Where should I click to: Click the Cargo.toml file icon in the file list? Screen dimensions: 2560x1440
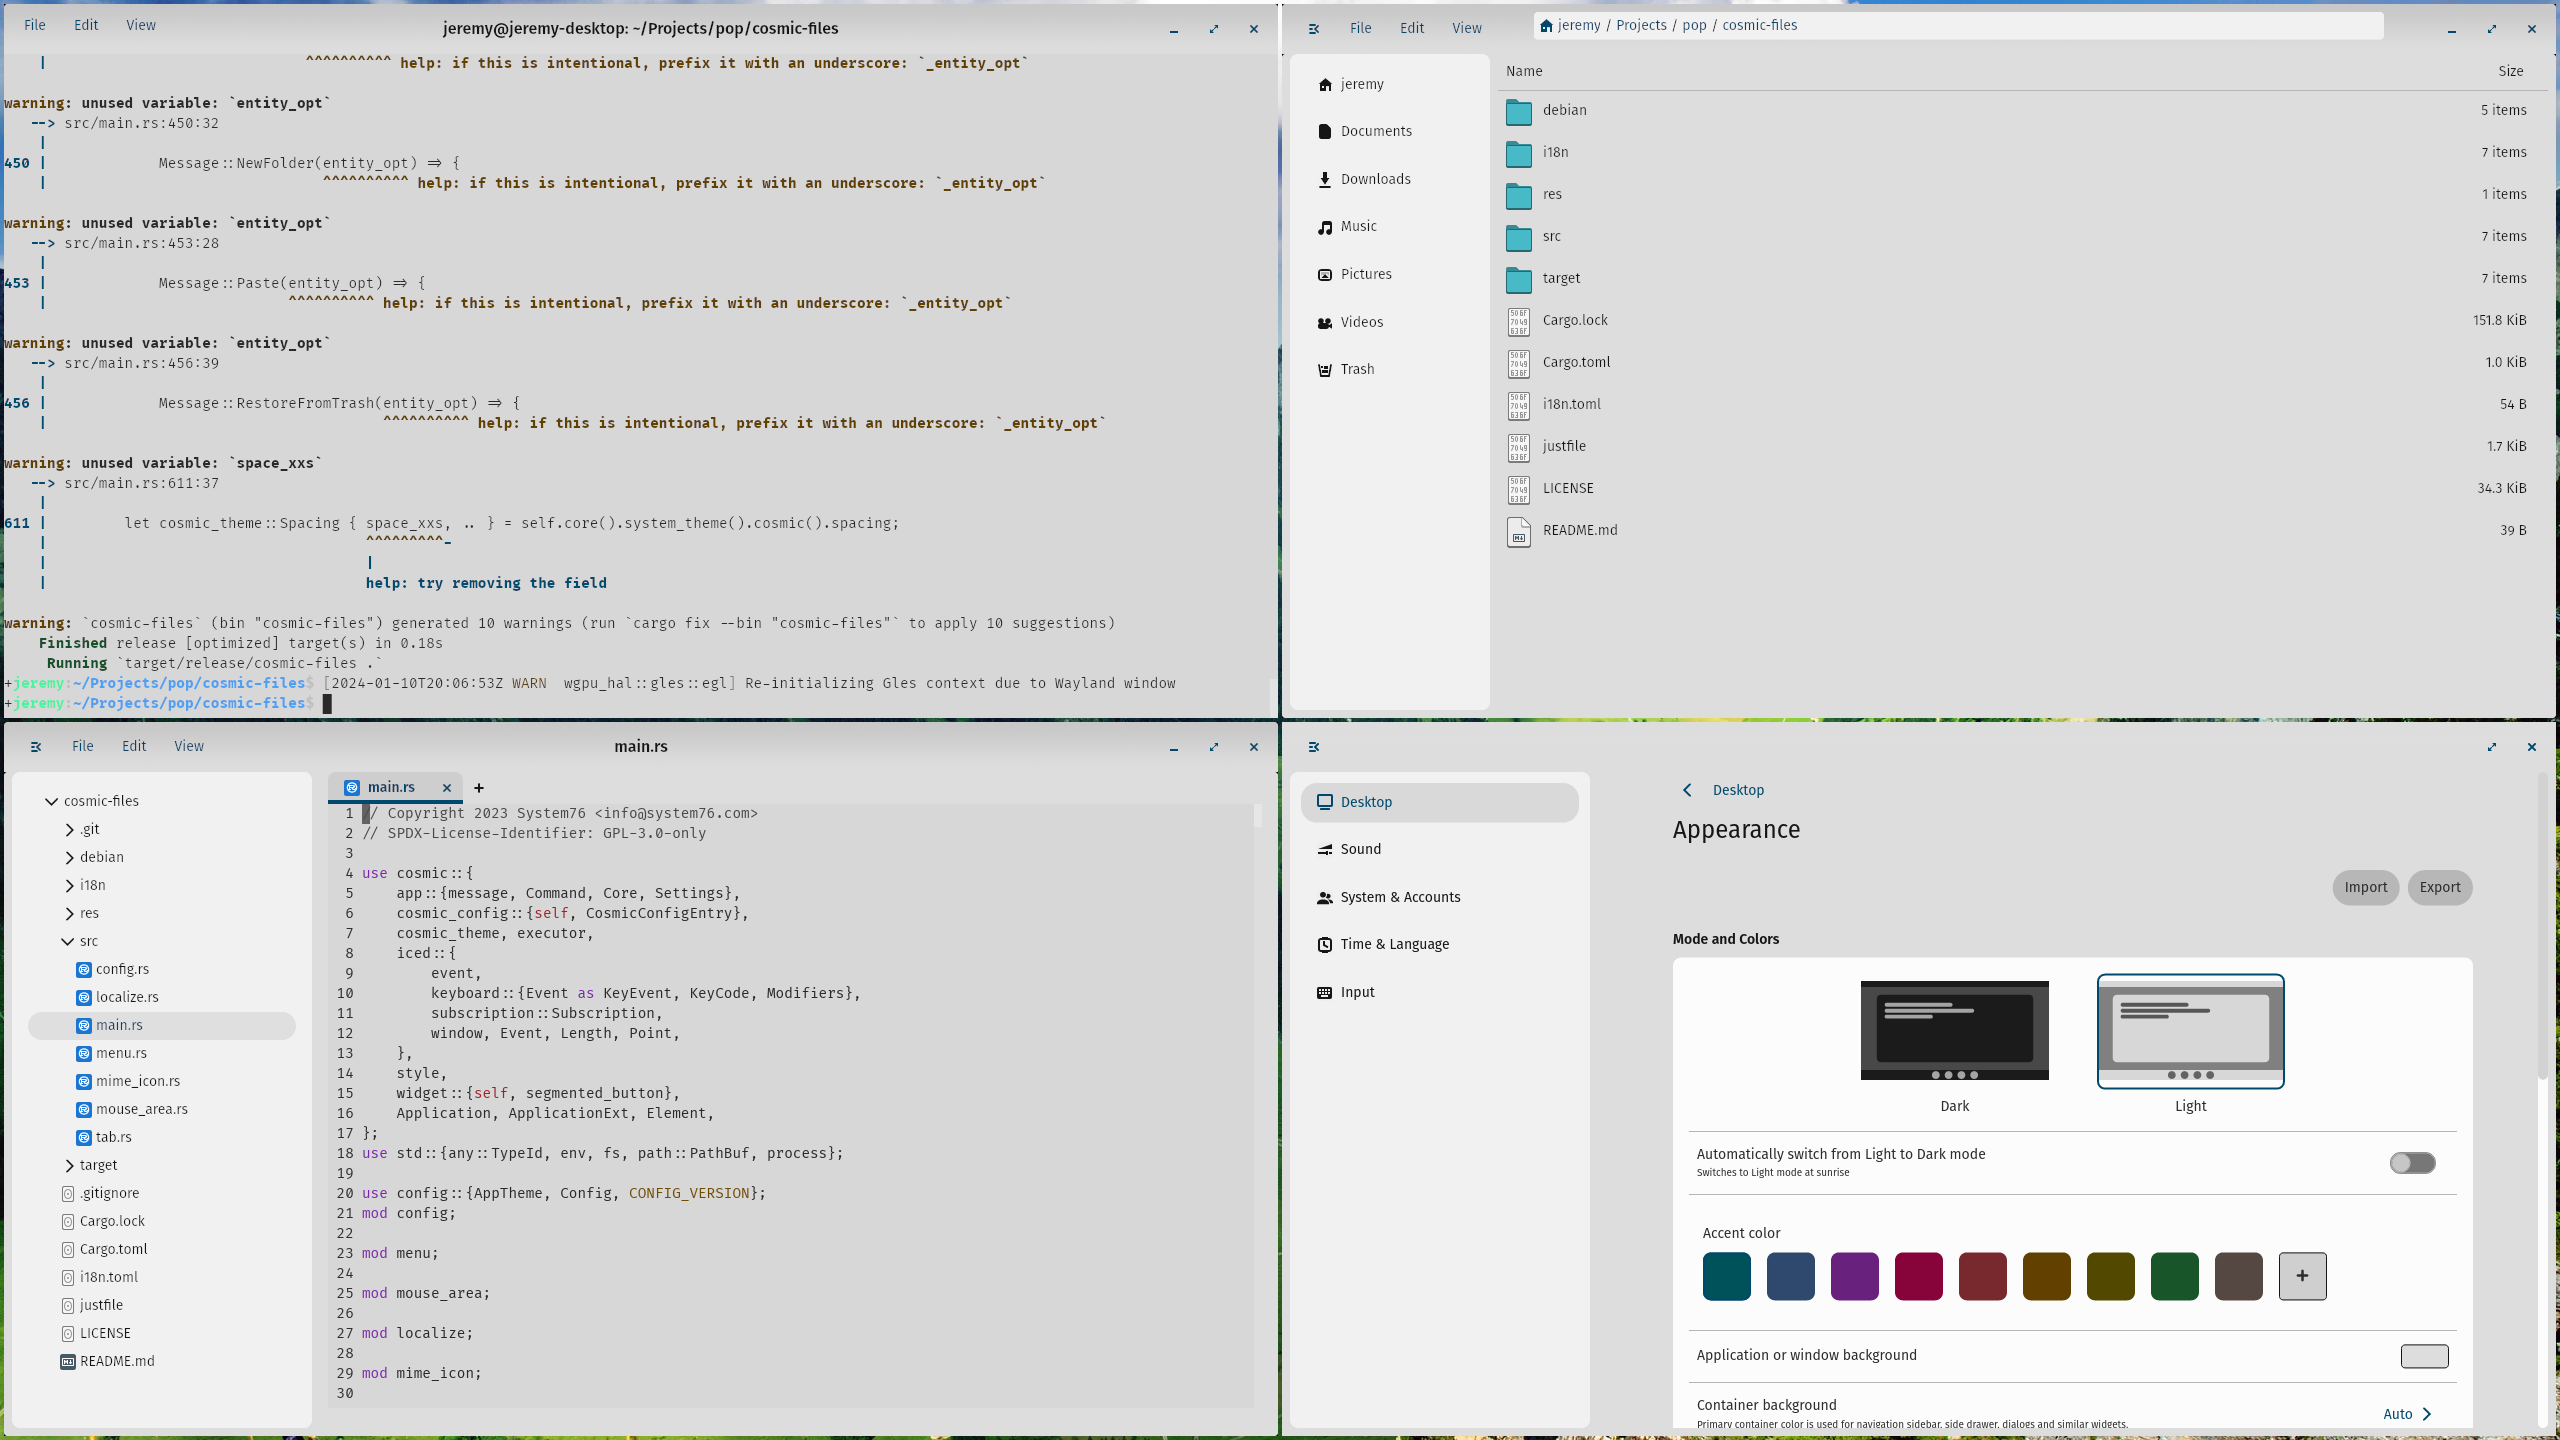1518,363
